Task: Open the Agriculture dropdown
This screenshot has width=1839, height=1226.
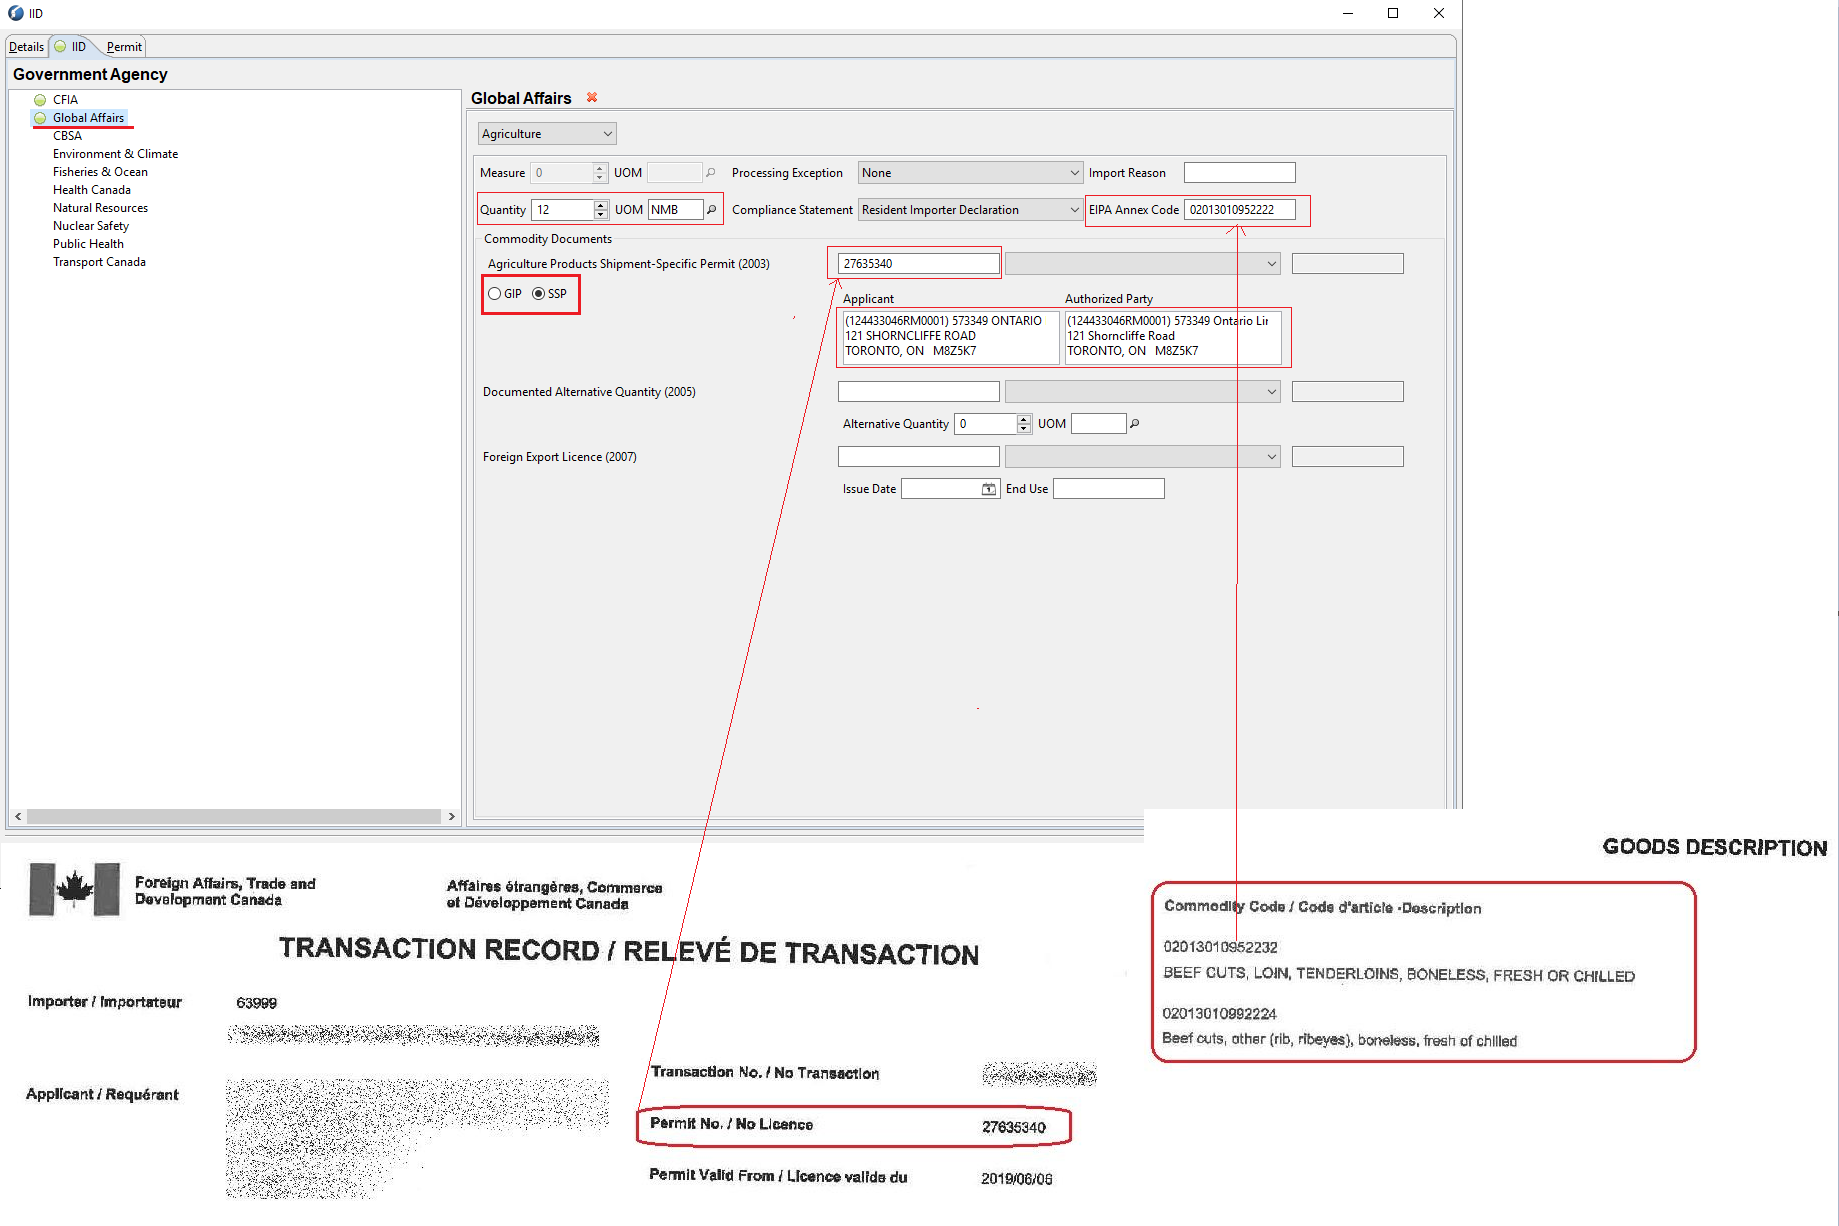Action: (547, 134)
